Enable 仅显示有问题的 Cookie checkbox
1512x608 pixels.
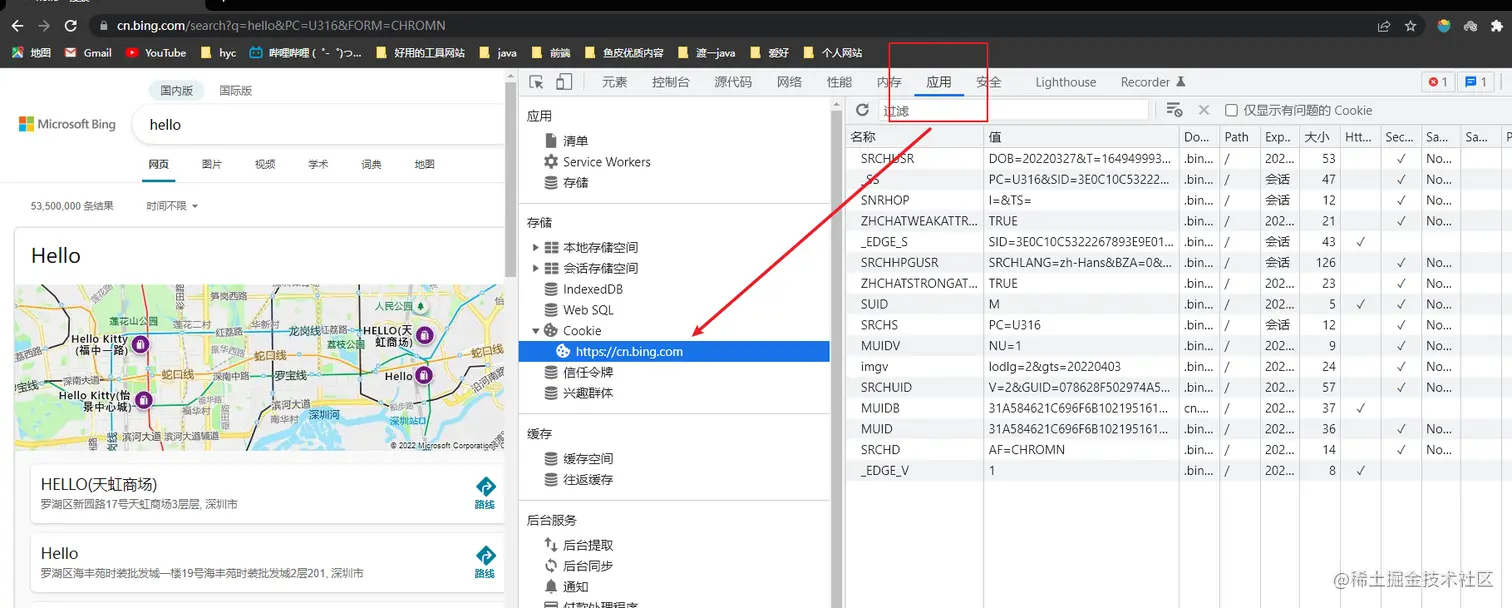pos(1232,110)
